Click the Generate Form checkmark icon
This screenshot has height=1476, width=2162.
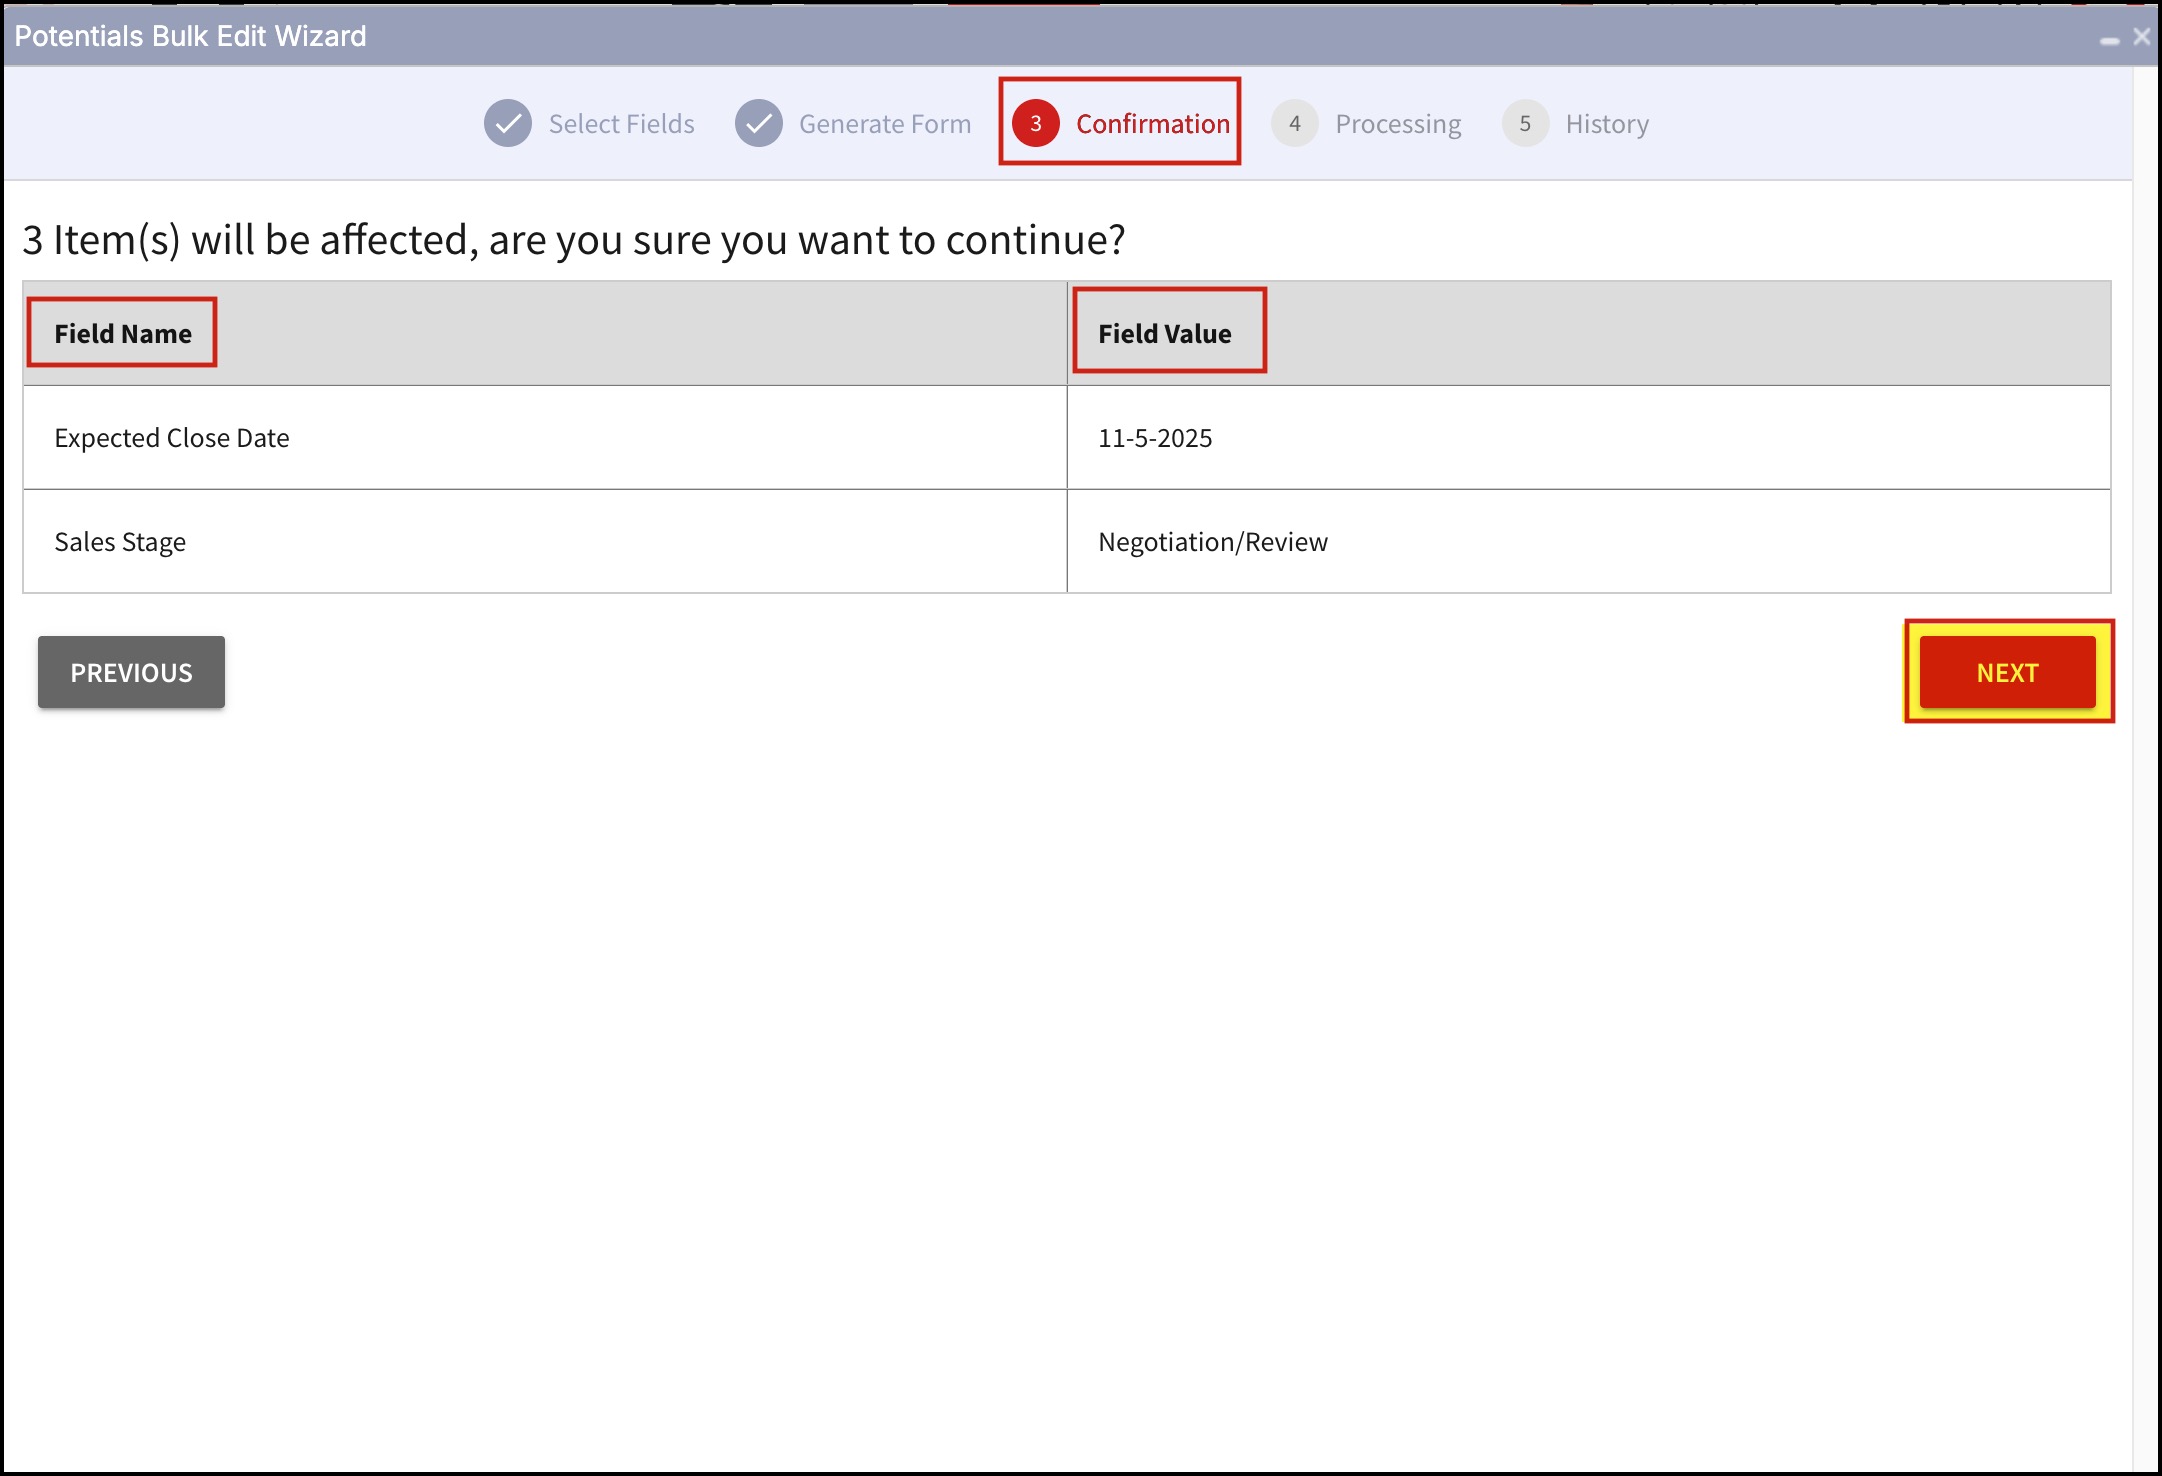(758, 124)
